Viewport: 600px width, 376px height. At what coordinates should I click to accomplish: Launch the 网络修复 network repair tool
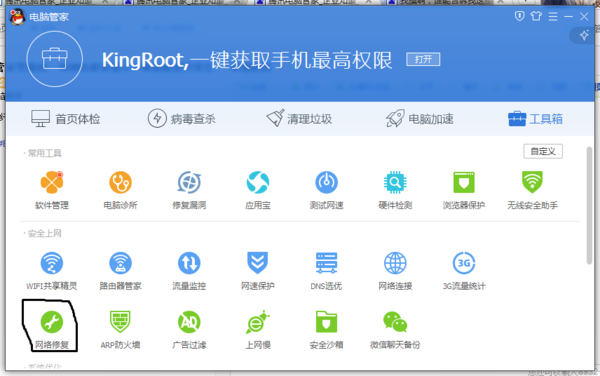tap(52, 330)
